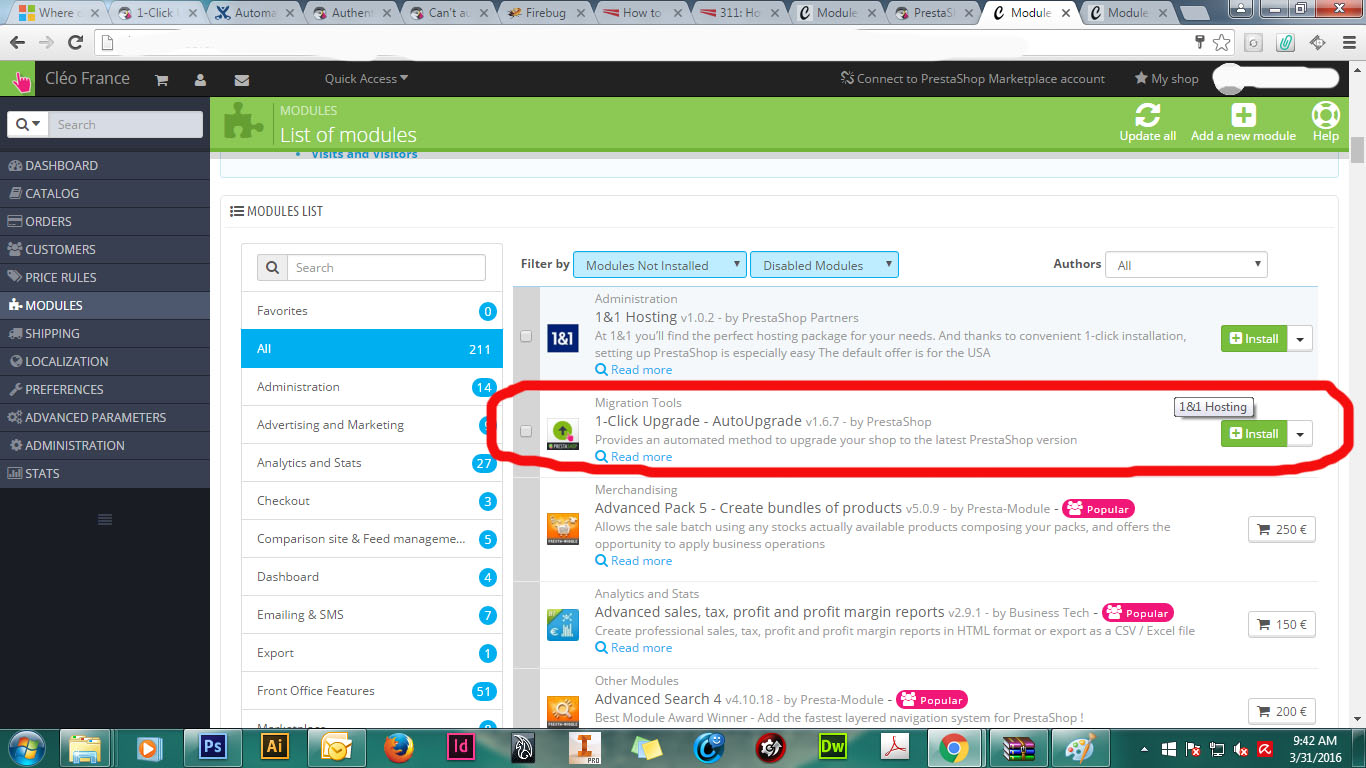Open Customers in the sidebar

click(x=105, y=249)
